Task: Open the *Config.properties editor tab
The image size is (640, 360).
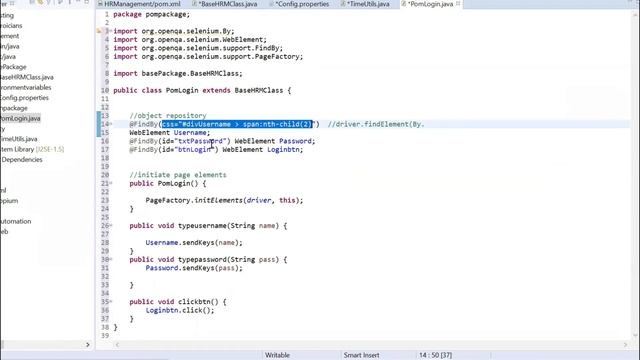Action: click(301, 4)
